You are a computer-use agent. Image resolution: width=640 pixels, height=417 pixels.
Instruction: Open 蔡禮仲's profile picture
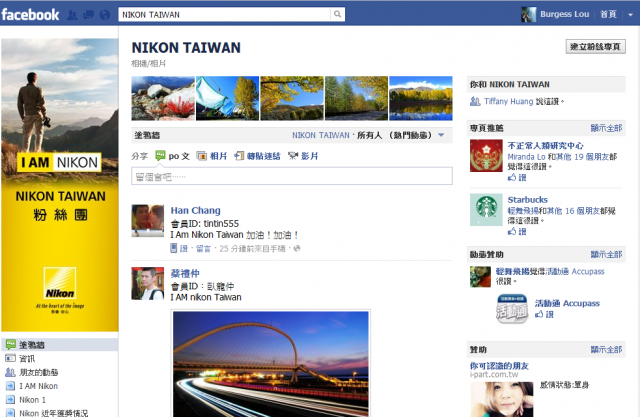click(147, 284)
